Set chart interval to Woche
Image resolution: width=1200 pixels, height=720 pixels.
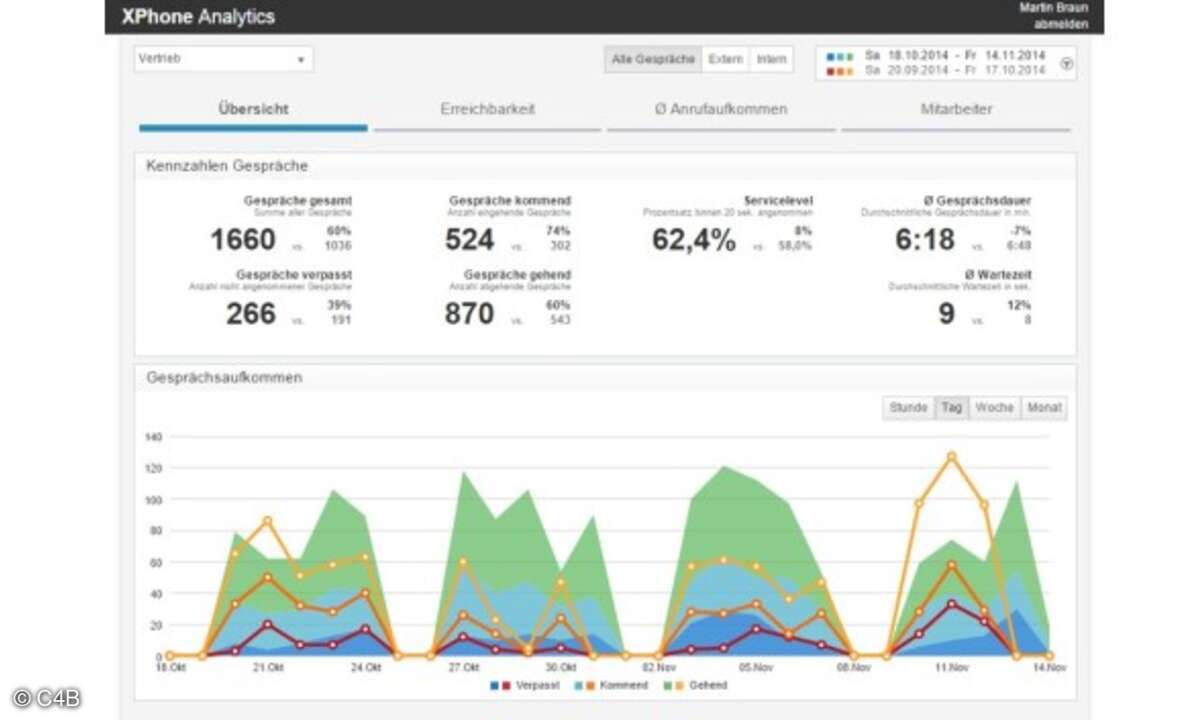click(995, 408)
